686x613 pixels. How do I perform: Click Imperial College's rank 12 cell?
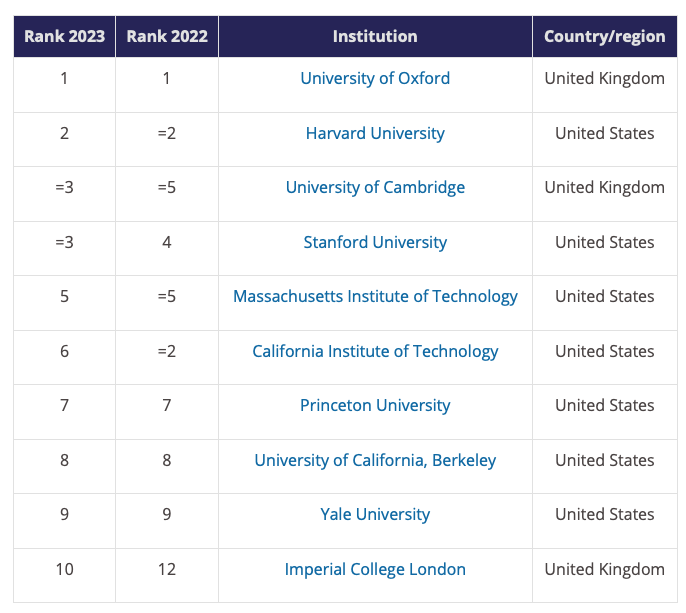[166, 569]
